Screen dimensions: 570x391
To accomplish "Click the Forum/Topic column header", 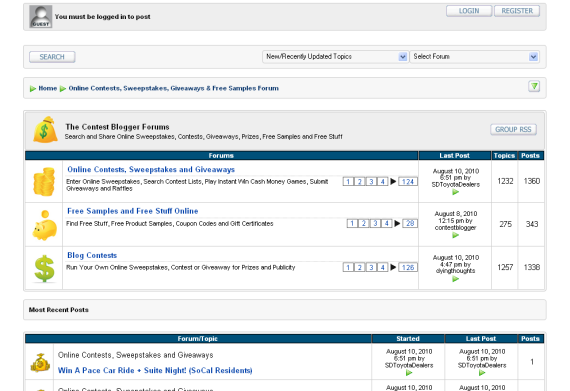I will pos(198,339).
